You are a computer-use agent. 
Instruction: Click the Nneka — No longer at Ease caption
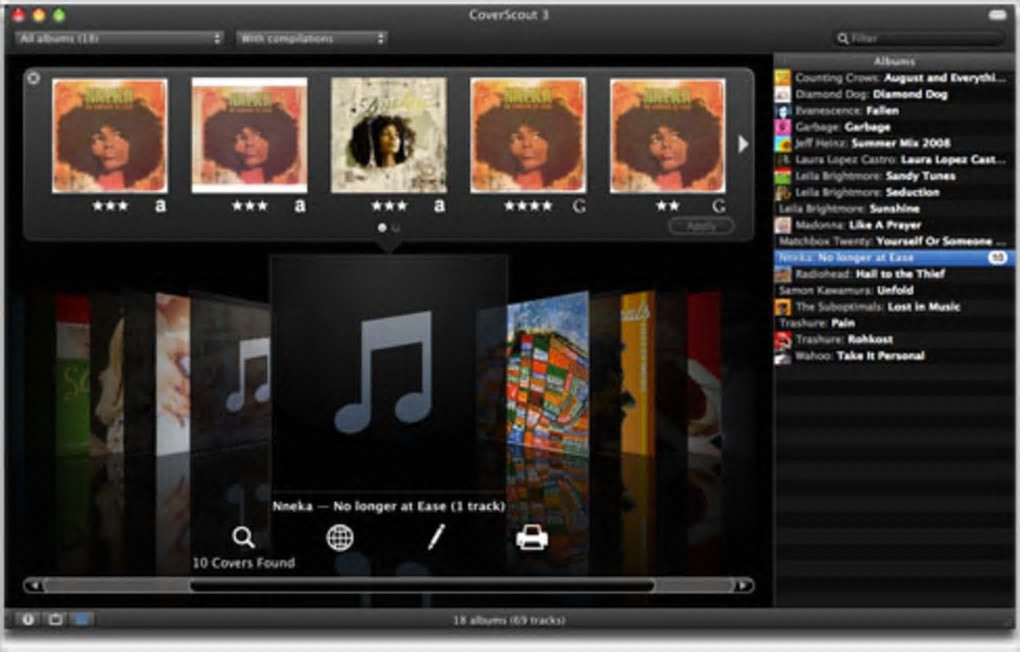point(388,506)
